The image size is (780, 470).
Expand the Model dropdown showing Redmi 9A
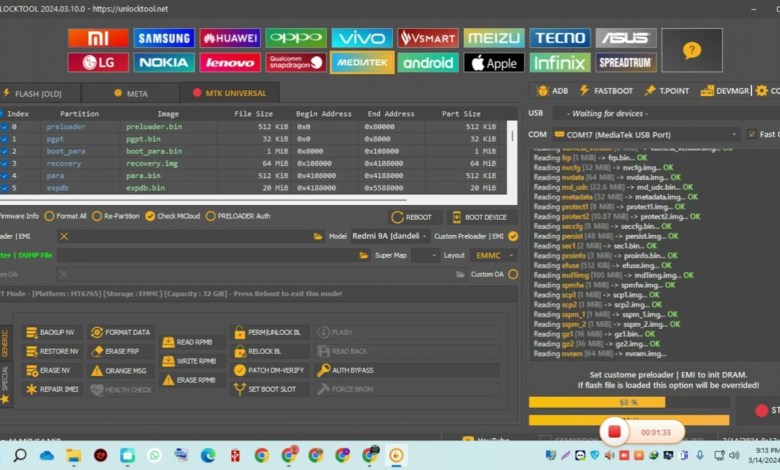tap(391, 236)
